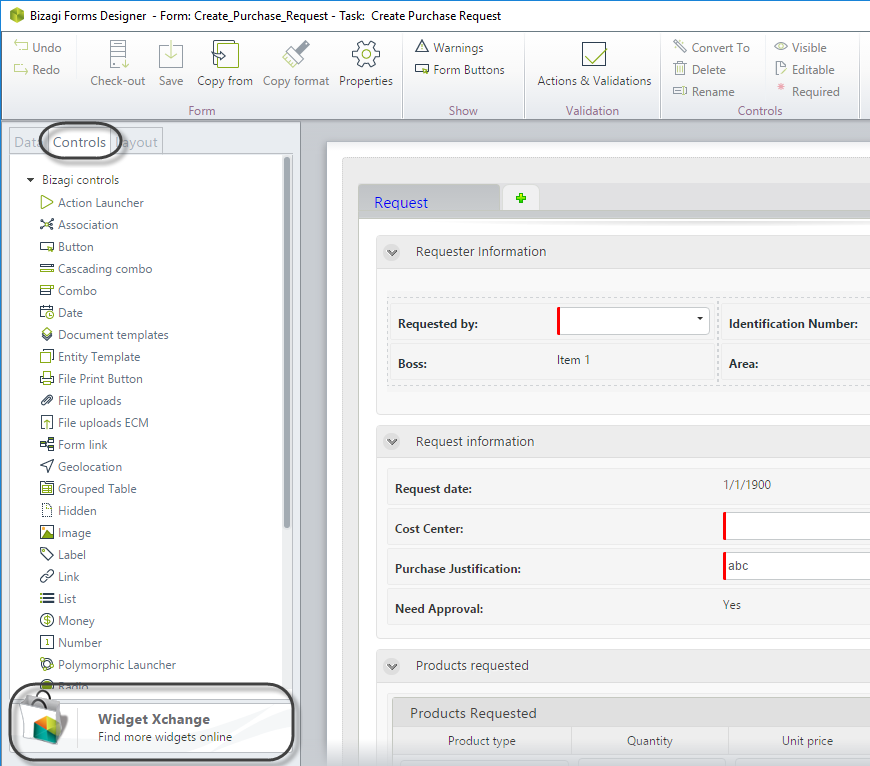Select the Need Approval value Yes

[731, 605]
